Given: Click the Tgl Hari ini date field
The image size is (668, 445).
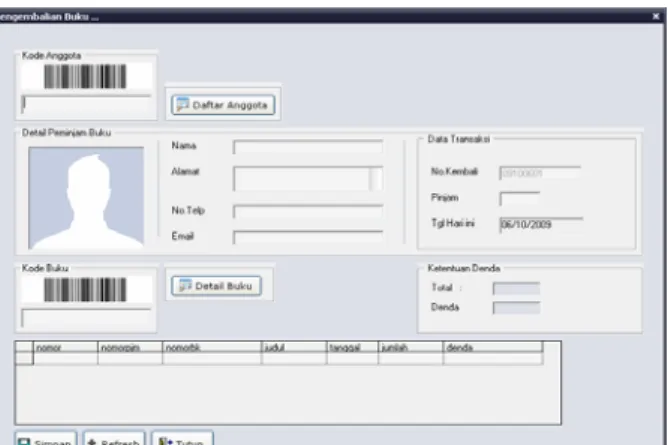Looking at the screenshot, I should (541, 224).
